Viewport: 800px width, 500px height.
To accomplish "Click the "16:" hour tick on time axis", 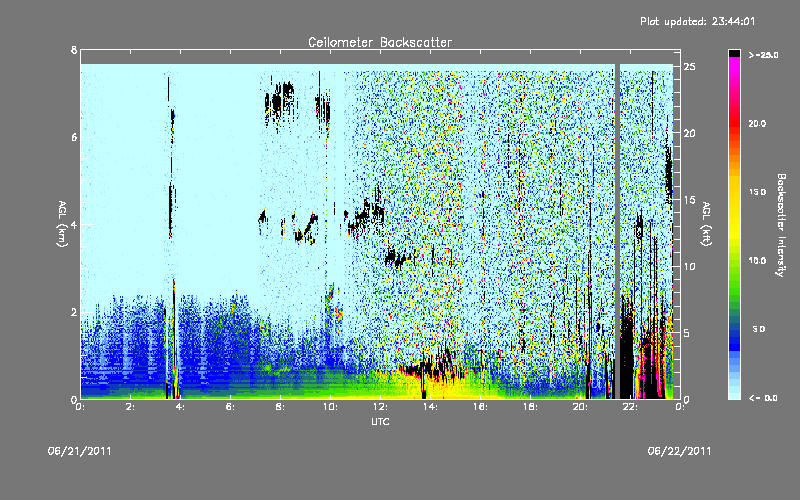I will [x=480, y=407].
